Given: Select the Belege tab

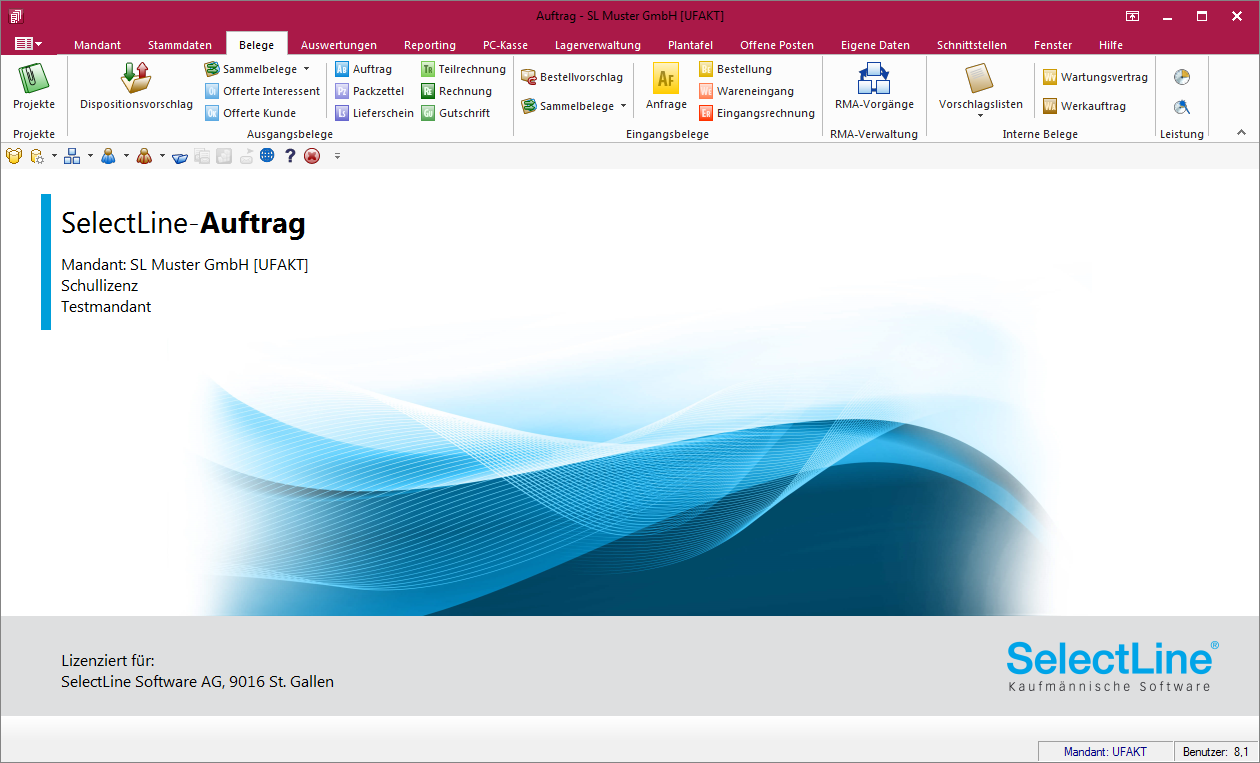Looking at the screenshot, I should coord(257,45).
